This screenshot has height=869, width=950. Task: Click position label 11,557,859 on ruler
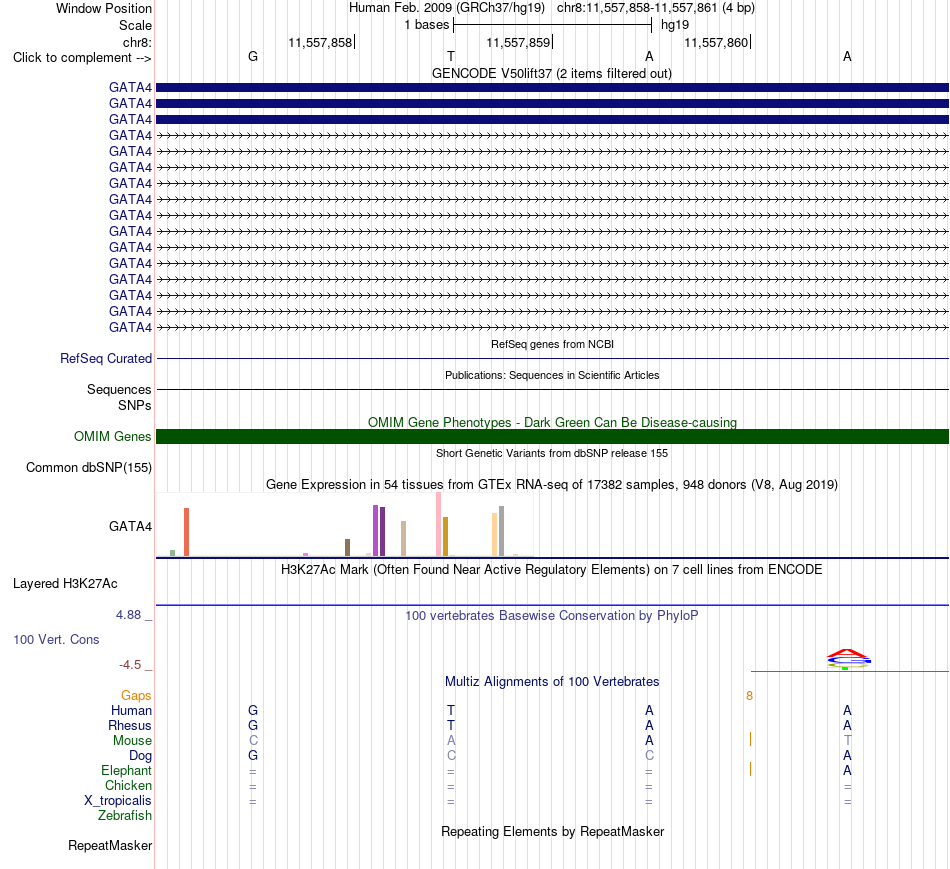pos(518,42)
